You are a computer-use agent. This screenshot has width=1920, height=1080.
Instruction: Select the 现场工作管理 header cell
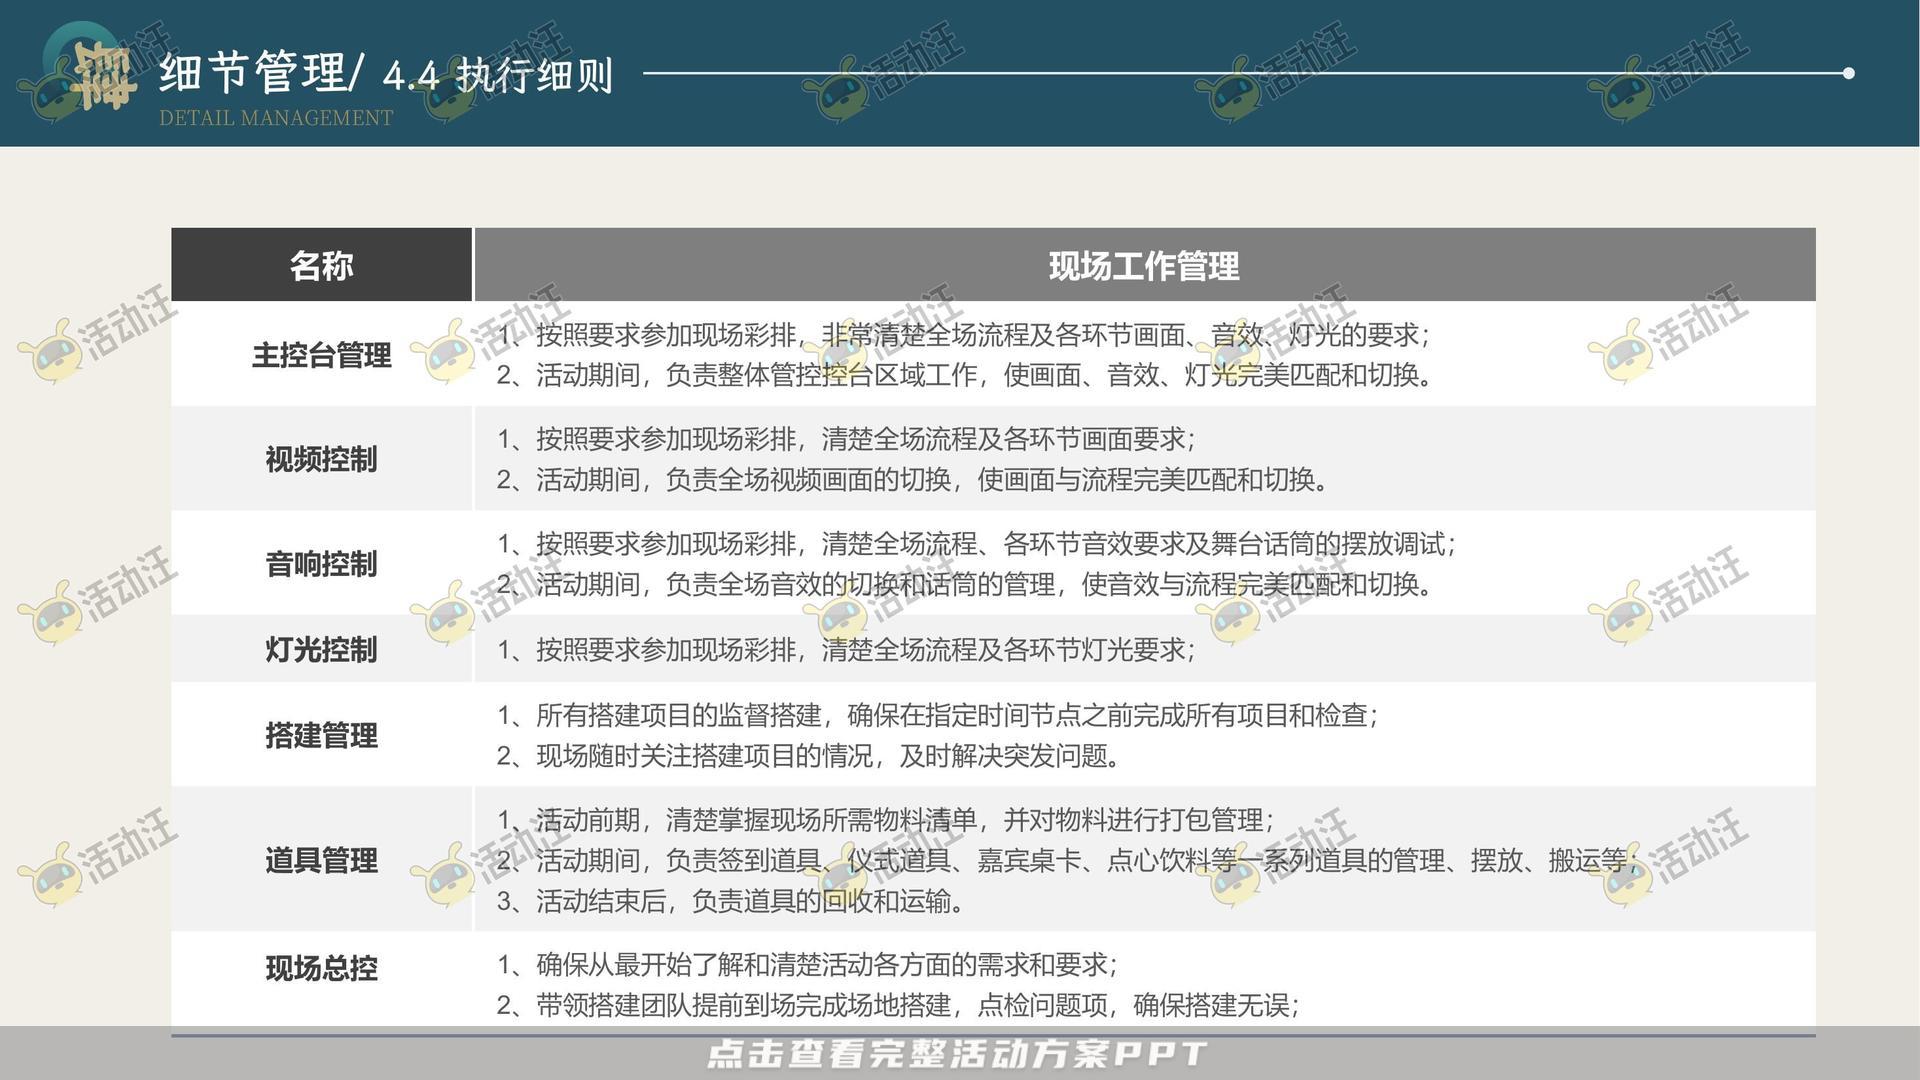(1143, 265)
